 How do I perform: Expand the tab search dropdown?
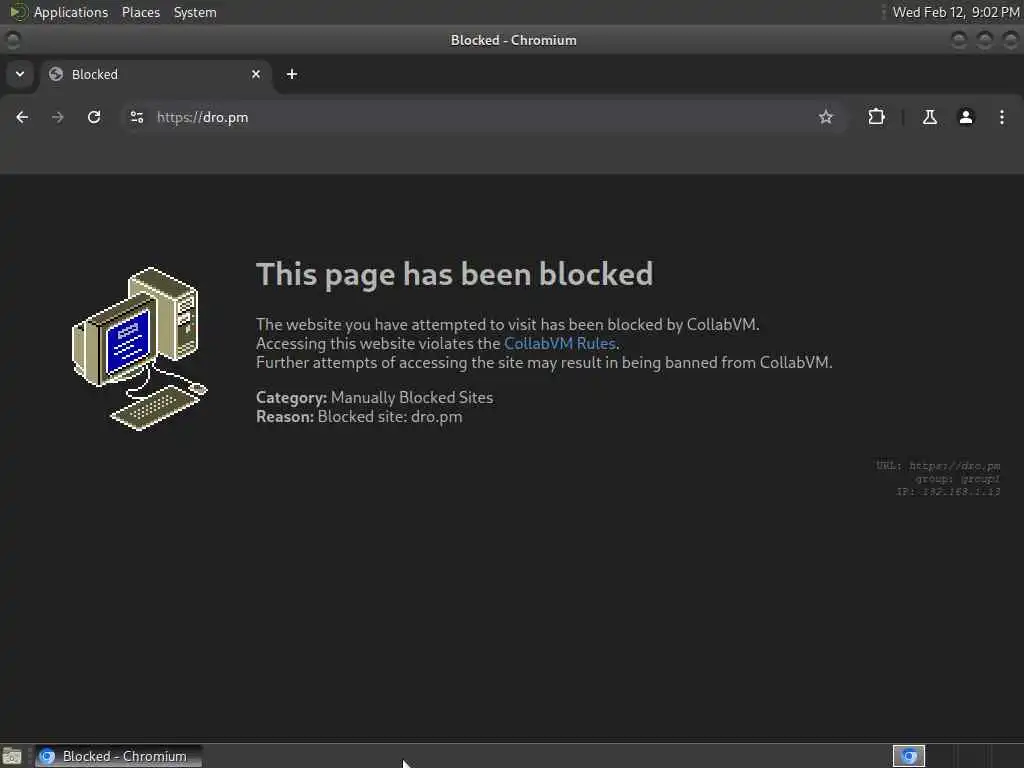[20, 74]
